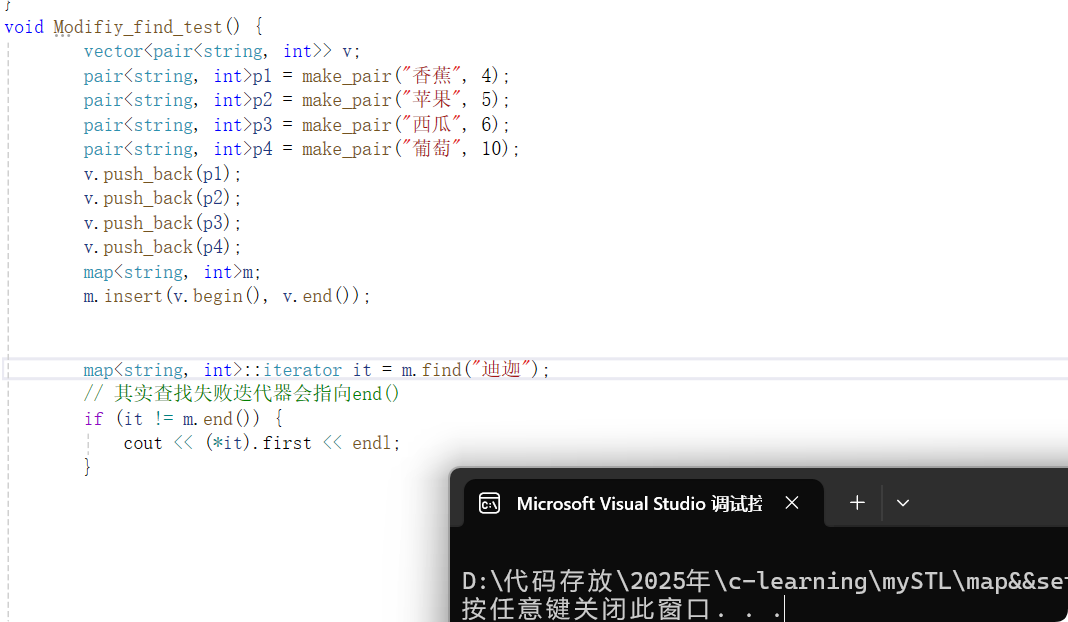Viewport: 1068px width, 622px height.
Task: Open a new terminal tab with plus button
Action: [x=858, y=503]
